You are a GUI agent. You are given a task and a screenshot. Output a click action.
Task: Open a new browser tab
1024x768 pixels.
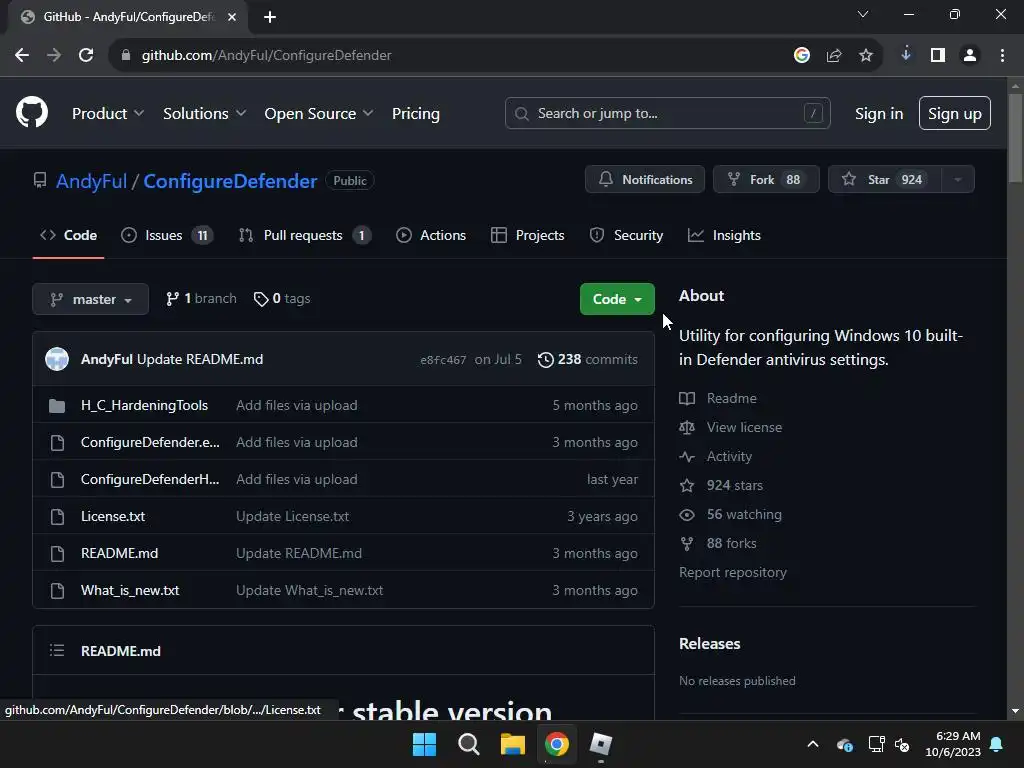point(270,17)
